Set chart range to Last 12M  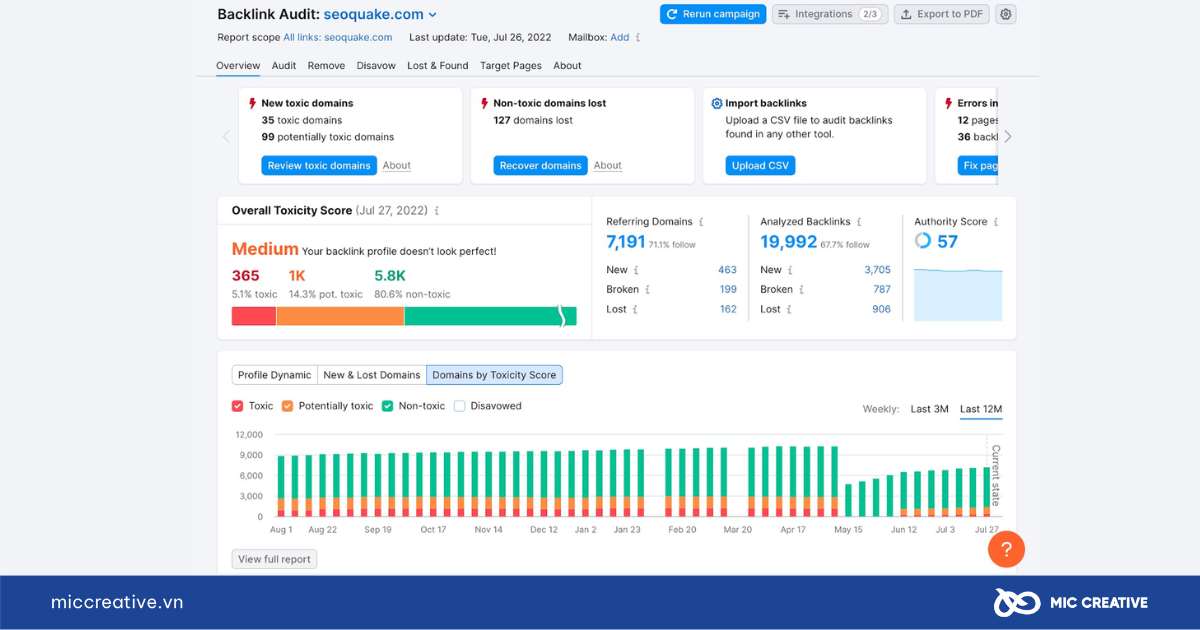981,409
